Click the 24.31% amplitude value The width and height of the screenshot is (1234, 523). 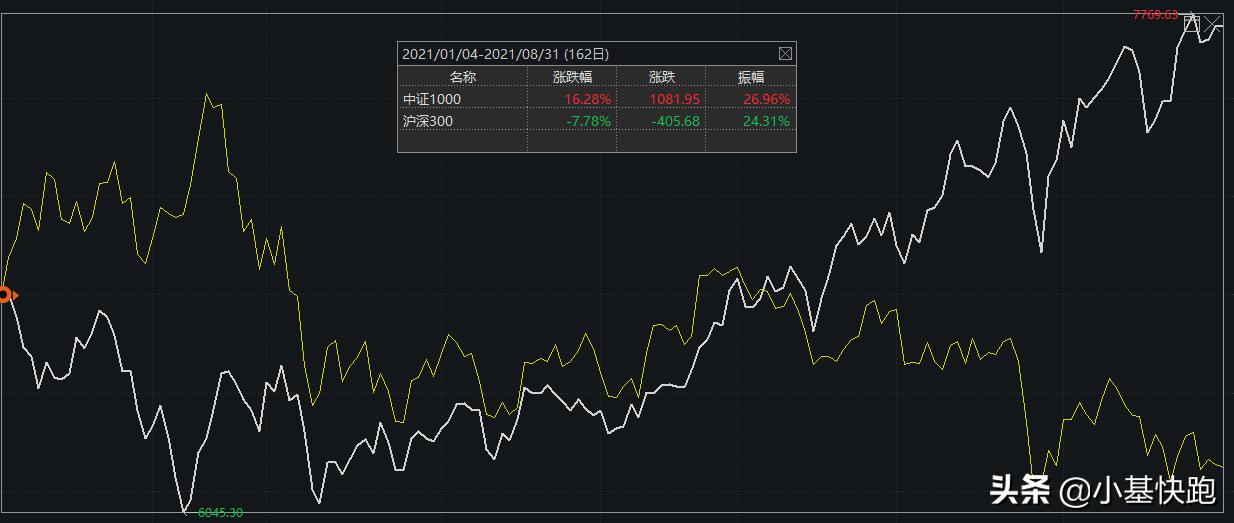click(x=765, y=121)
